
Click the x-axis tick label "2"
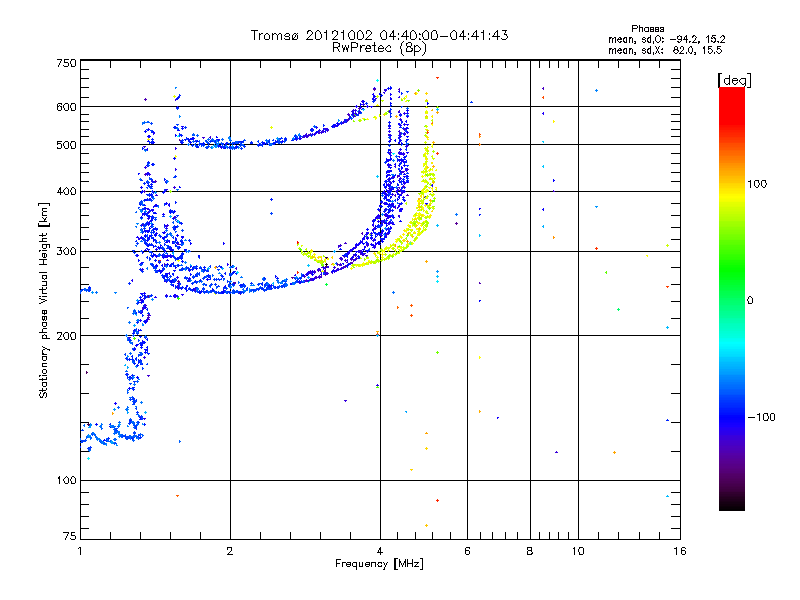click(230, 551)
